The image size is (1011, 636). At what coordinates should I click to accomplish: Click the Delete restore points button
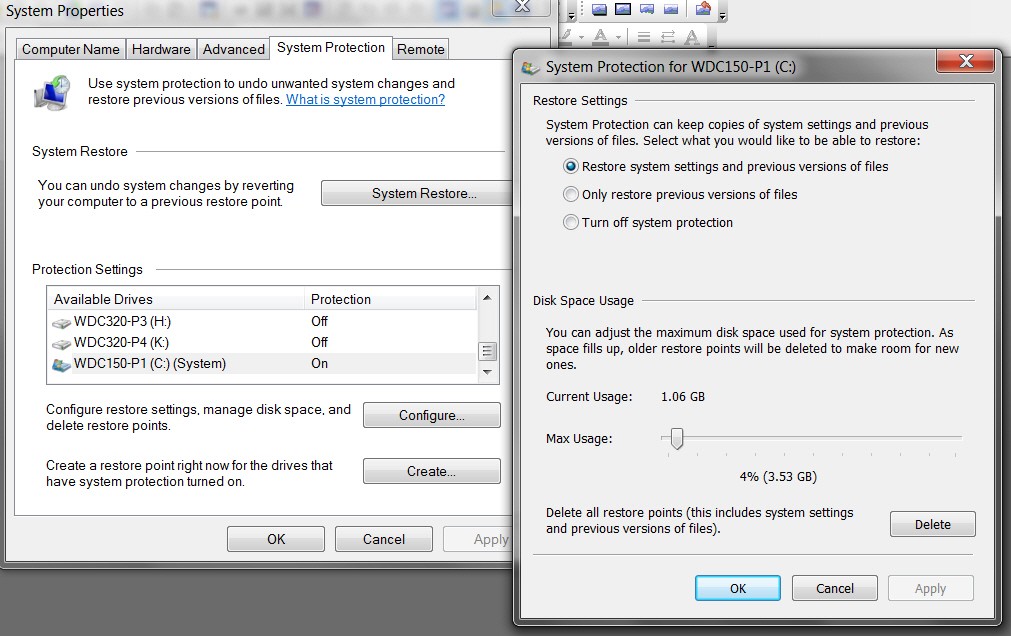pyautogui.click(x=932, y=524)
